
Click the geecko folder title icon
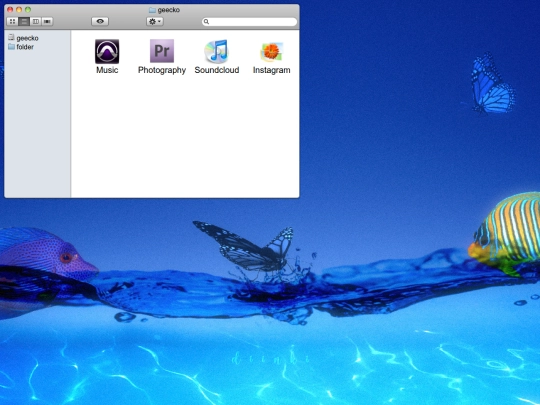click(x=152, y=10)
